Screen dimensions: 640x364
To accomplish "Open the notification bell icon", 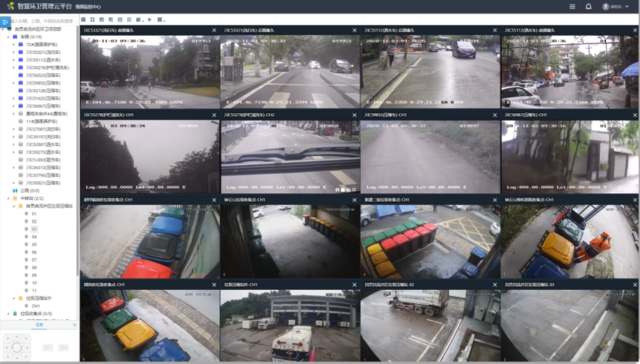I will [x=588, y=6].
